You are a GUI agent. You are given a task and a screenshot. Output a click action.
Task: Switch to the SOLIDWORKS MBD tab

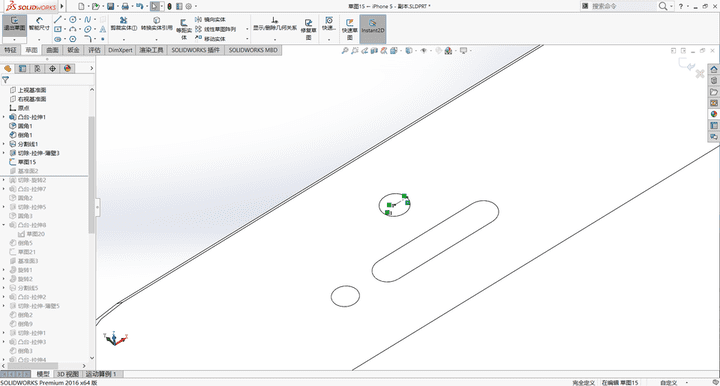[x=253, y=50]
